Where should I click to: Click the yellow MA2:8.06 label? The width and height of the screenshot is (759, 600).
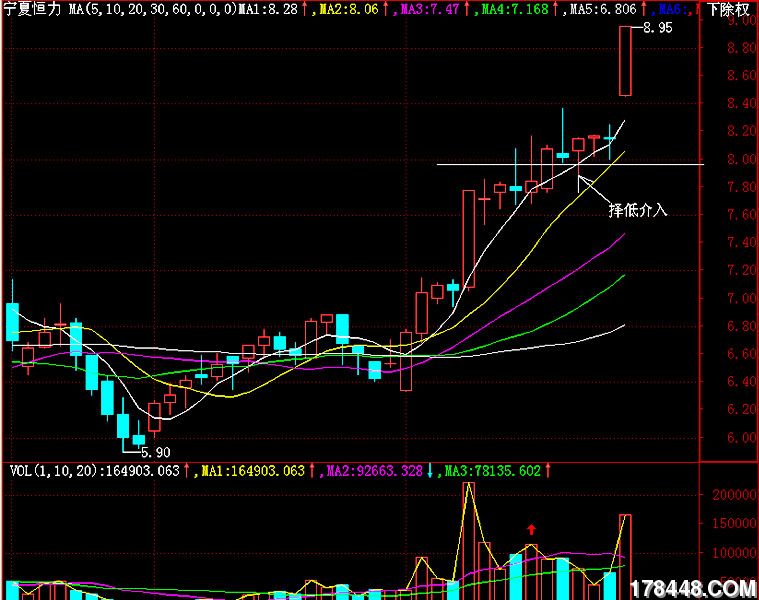pyautogui.click(x=349, y=9)
